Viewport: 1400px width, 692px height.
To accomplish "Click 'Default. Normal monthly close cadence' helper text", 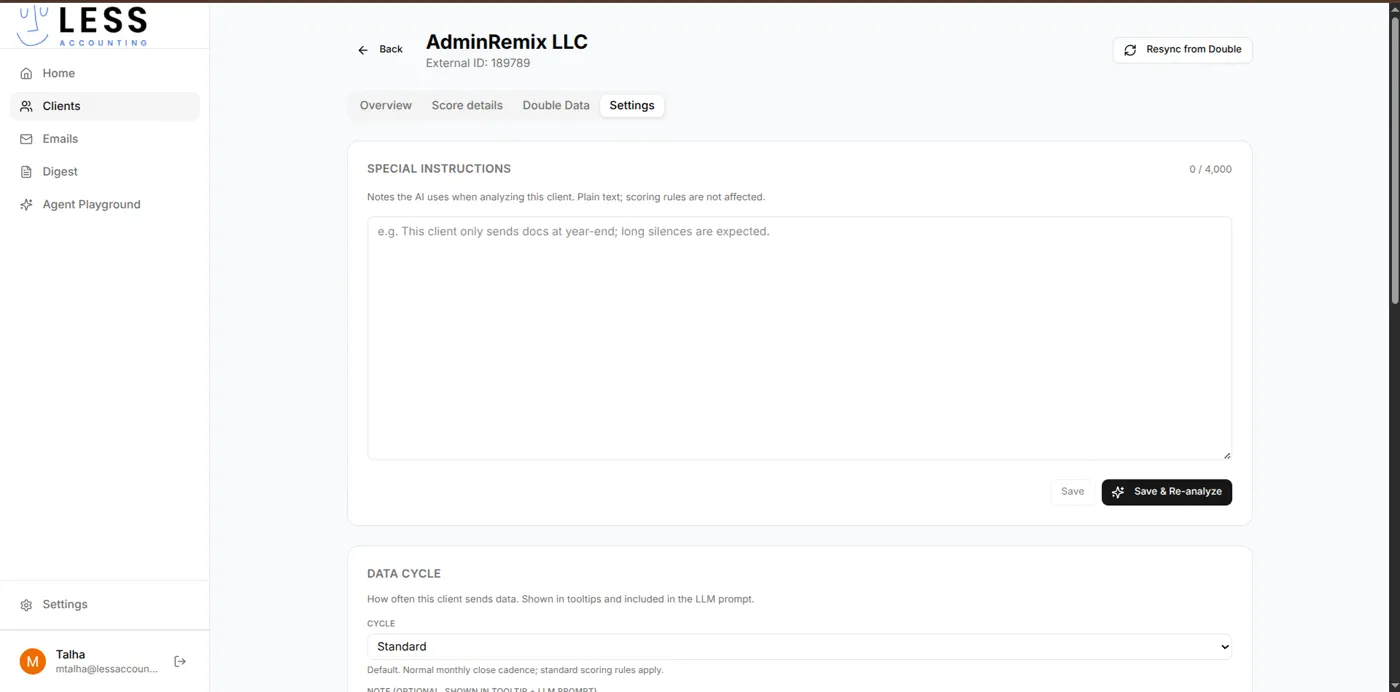I will (x=515, y=670).
